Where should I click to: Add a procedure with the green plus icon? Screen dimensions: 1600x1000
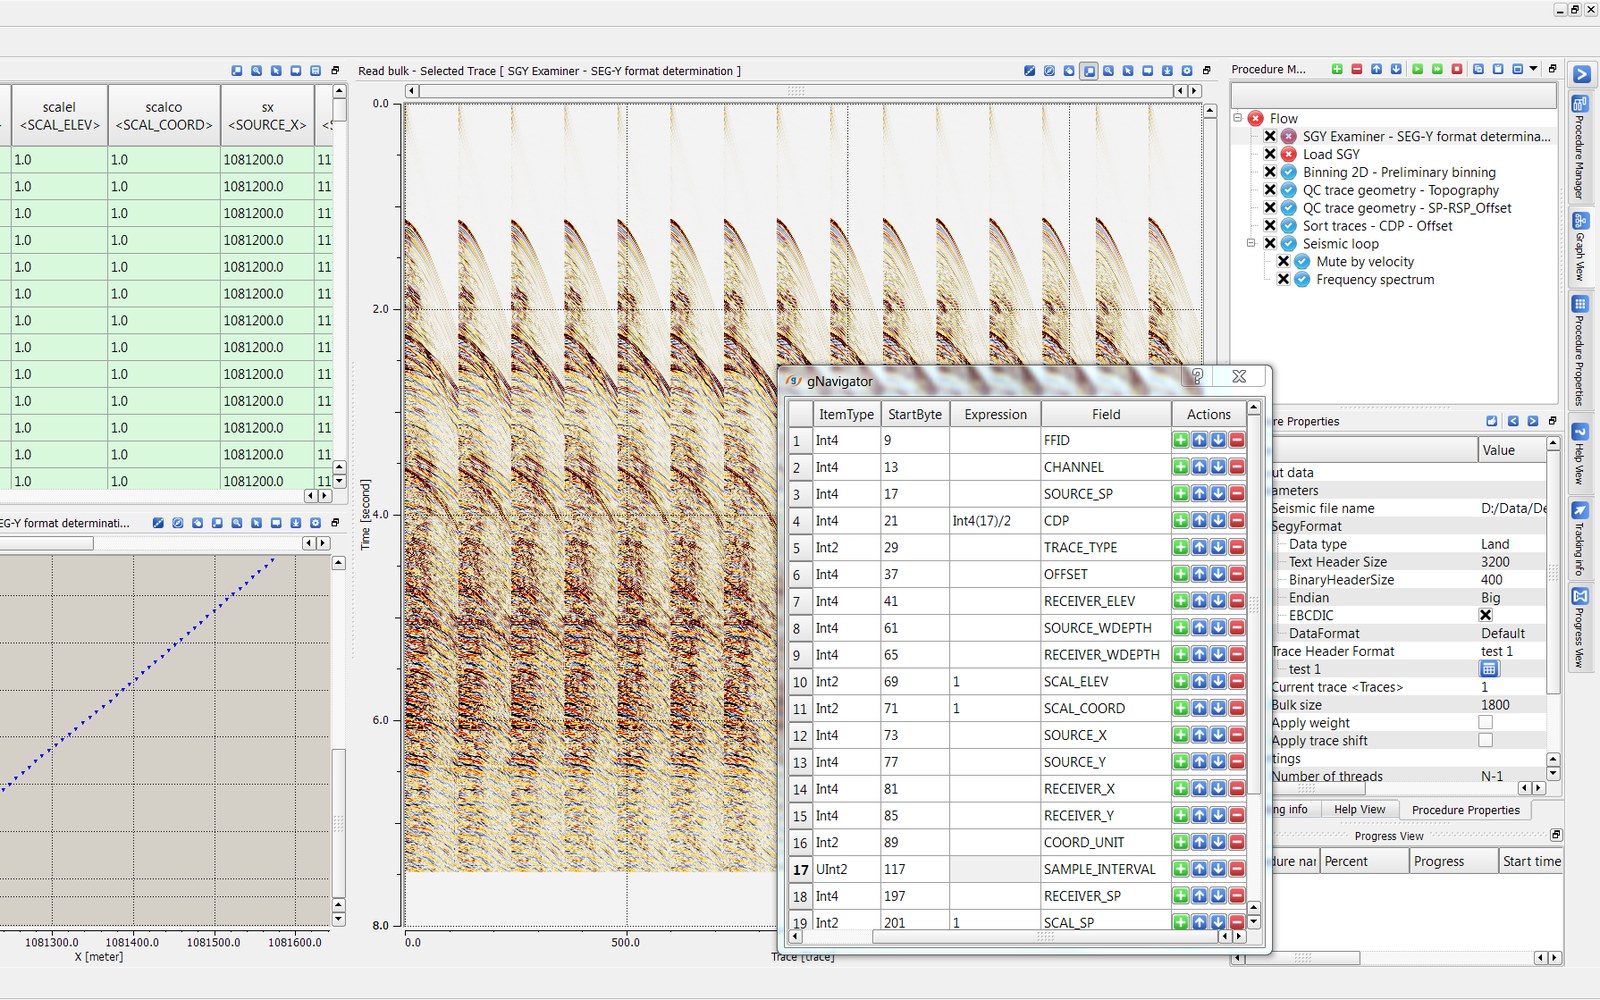click(1337, 69)
